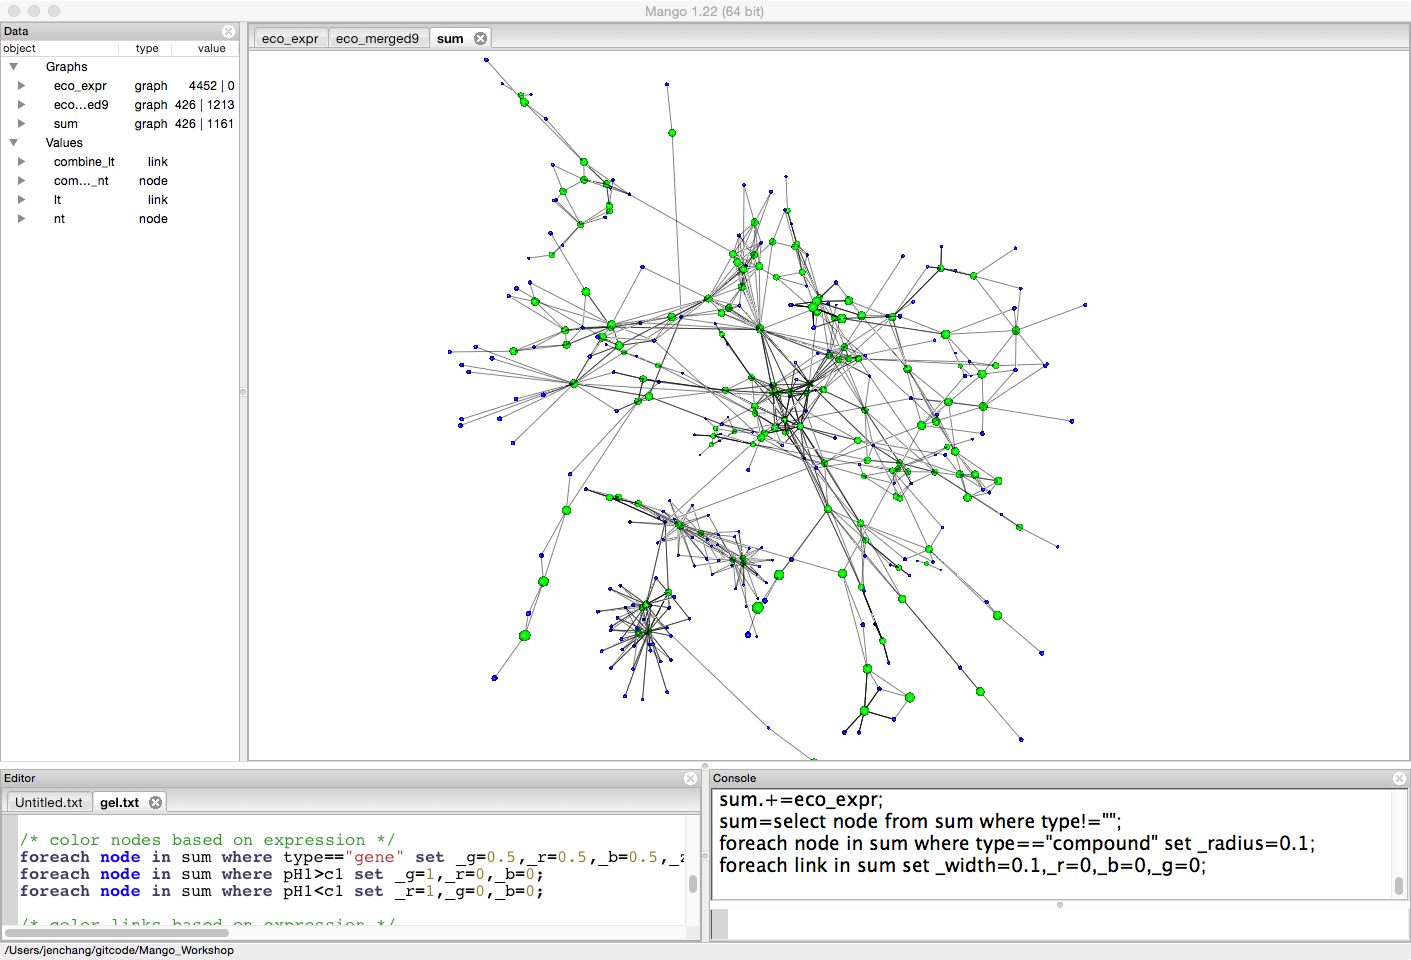Close the Data panel
This screenshot has height=960, width=1411.
[x=228, y=31]
